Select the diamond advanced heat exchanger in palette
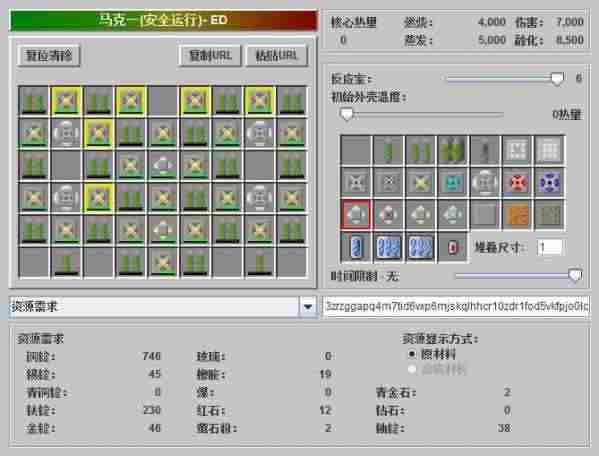The width and height of the screenshot is (599, 456). 452,215
